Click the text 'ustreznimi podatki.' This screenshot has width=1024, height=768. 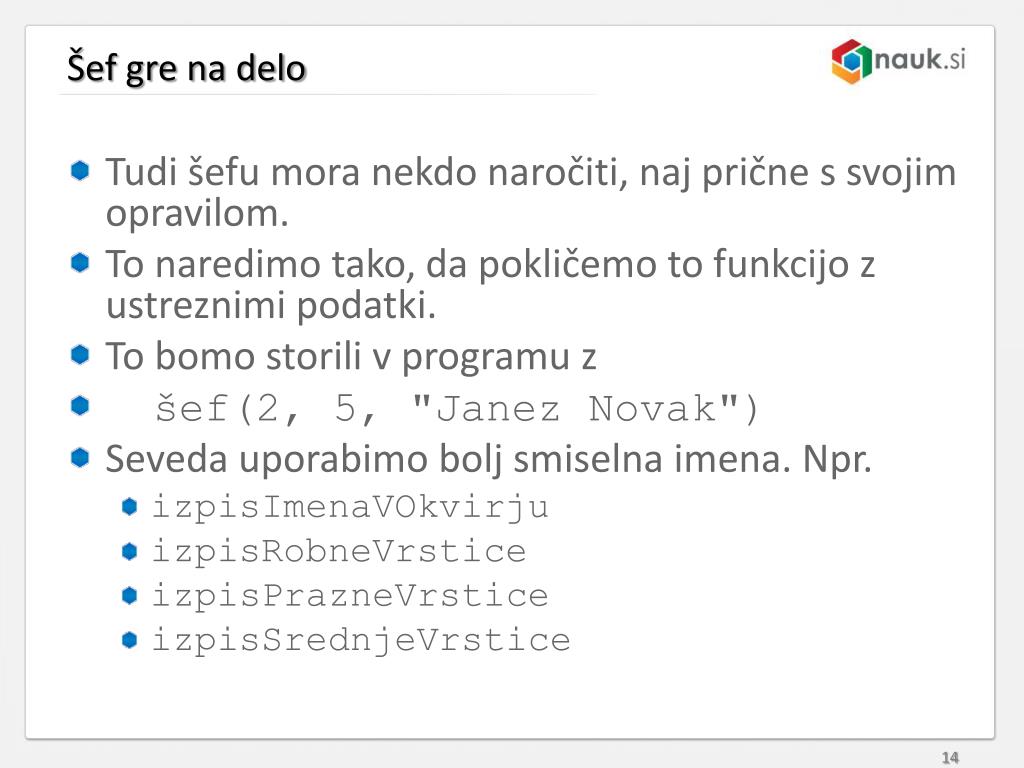tap(270, 306)
